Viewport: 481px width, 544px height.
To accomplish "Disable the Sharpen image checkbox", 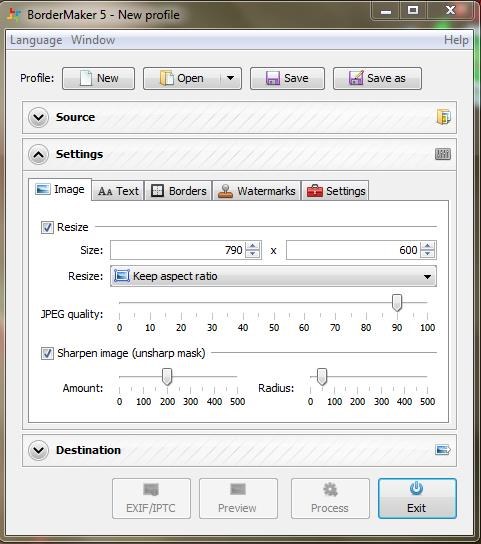I will pyautogui.click(x=47, y=354).
